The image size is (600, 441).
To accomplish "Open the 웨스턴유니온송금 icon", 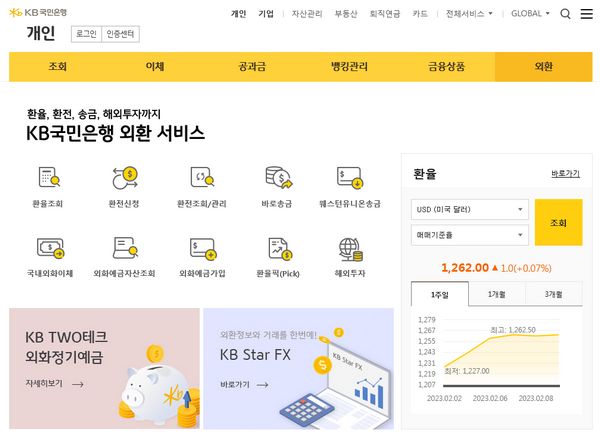I will 350,178.
